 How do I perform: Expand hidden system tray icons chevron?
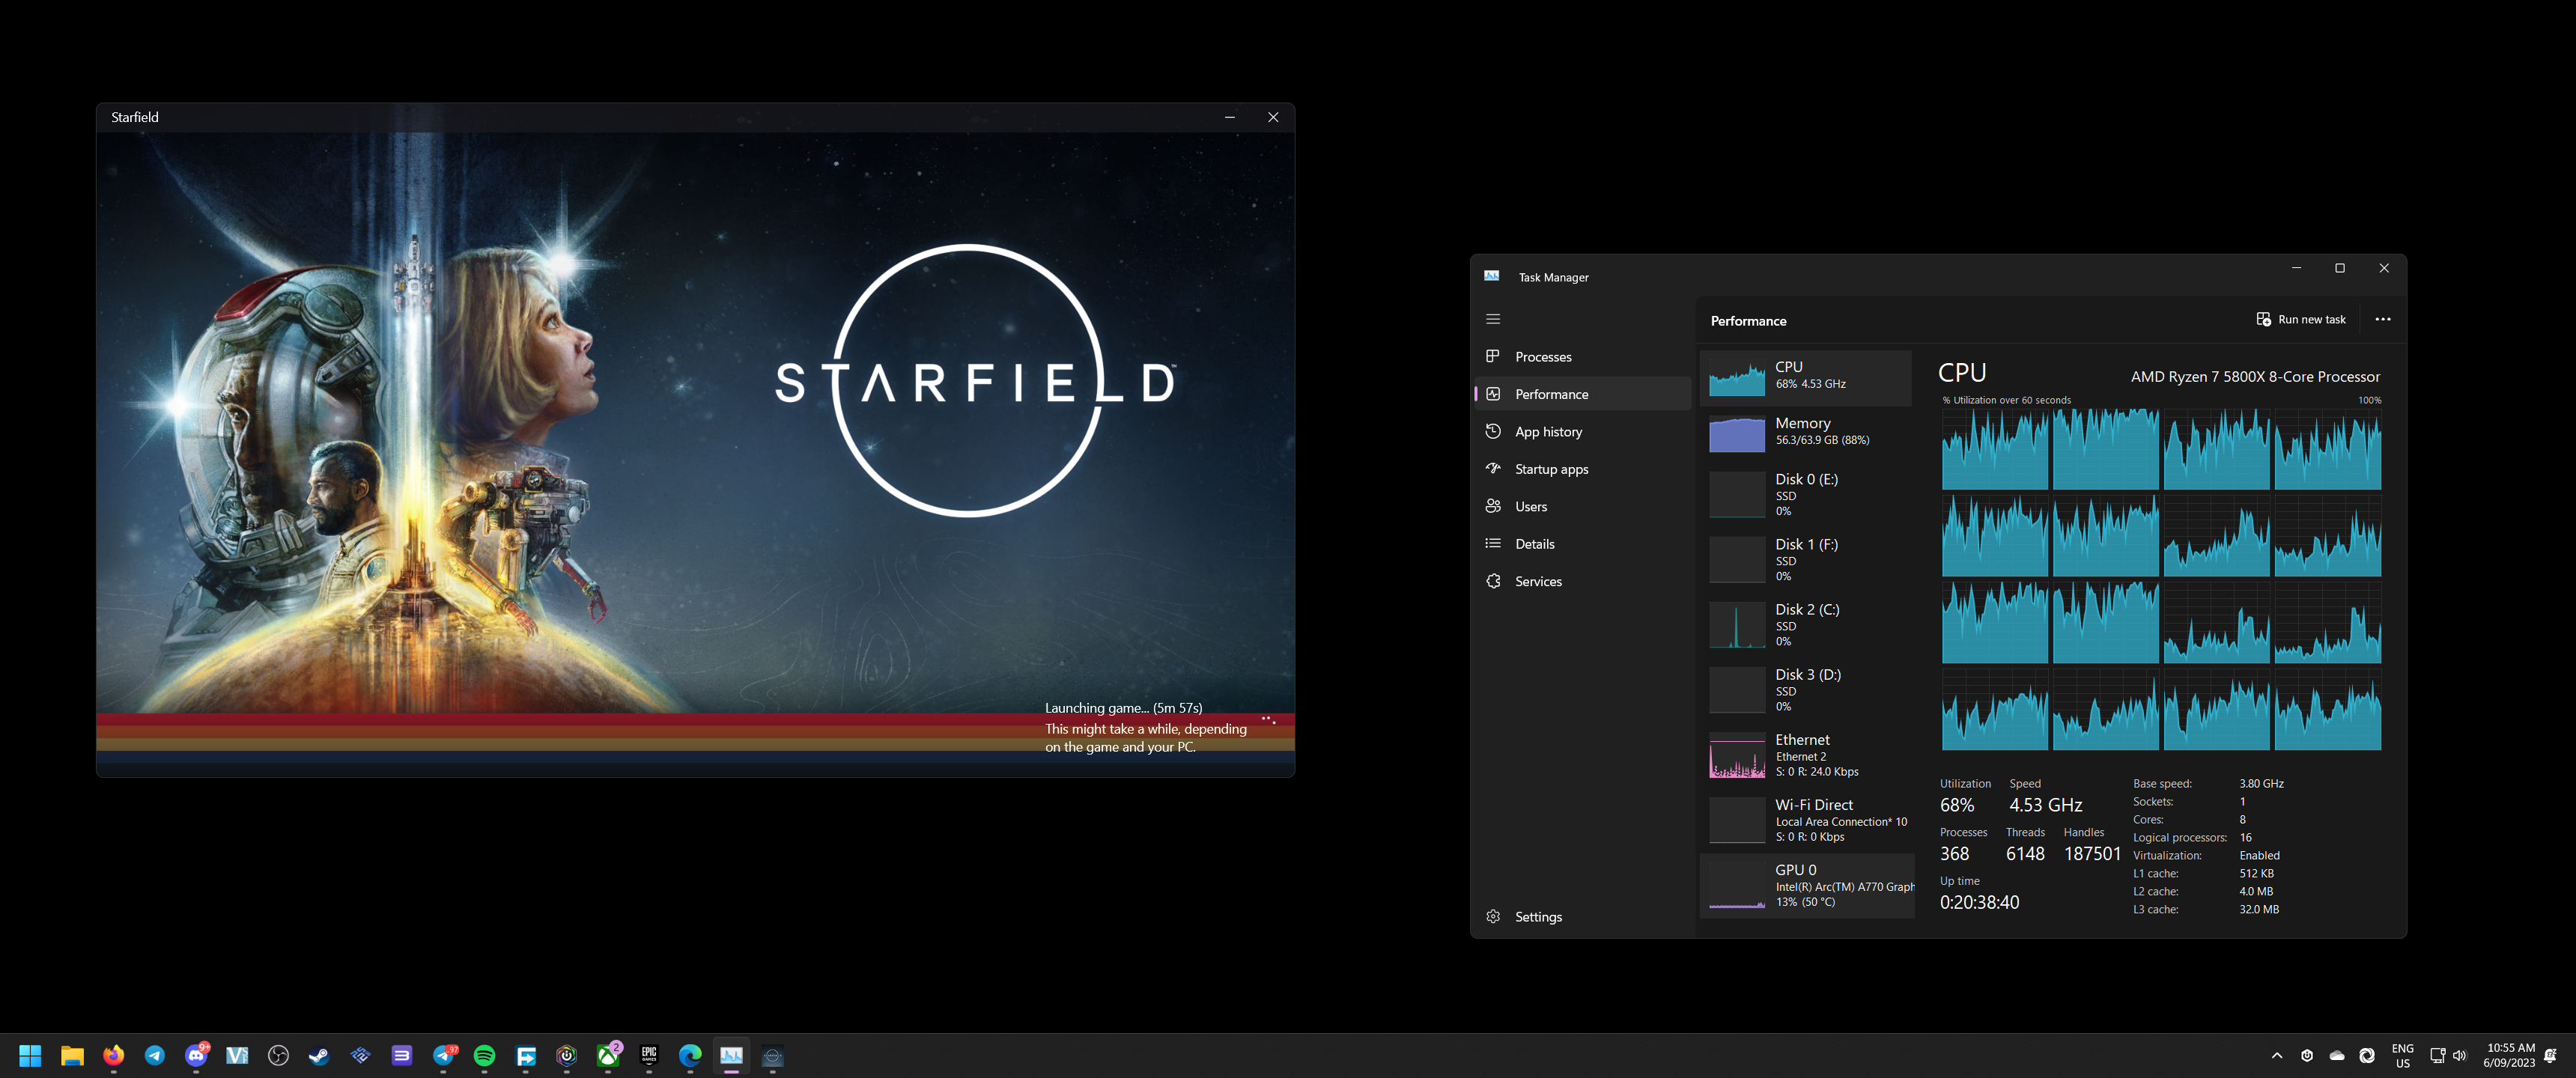tap(2277, 1055)
